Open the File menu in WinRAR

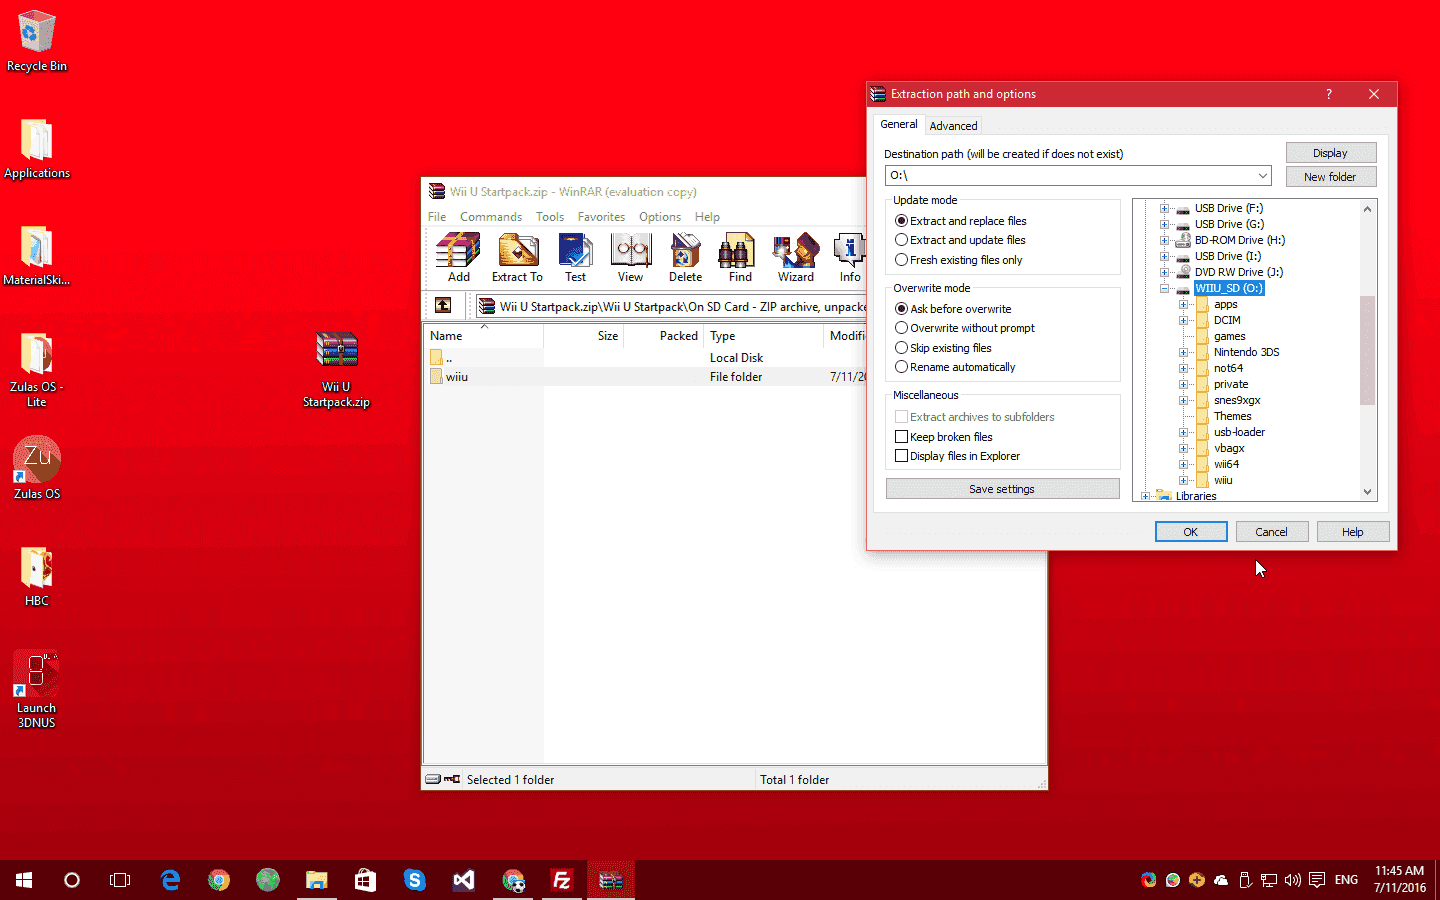[x=437, y=217]
